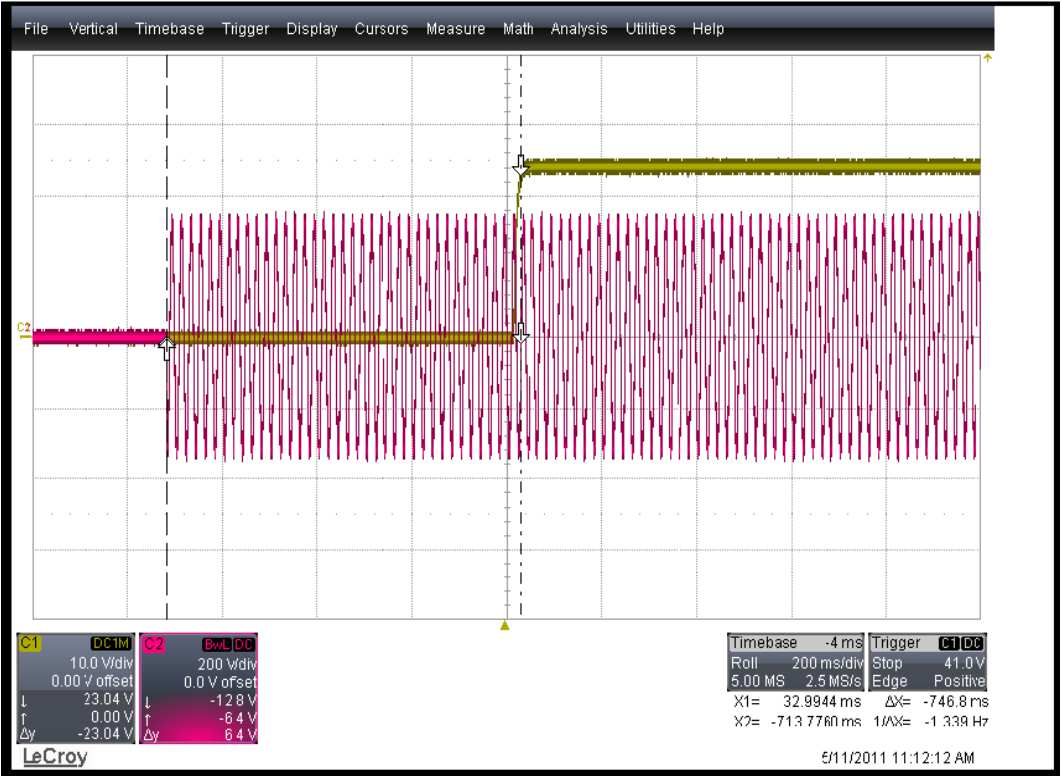Open the Timebase descriptor box
Viewport: 1061px width, 777px height.
796,661
